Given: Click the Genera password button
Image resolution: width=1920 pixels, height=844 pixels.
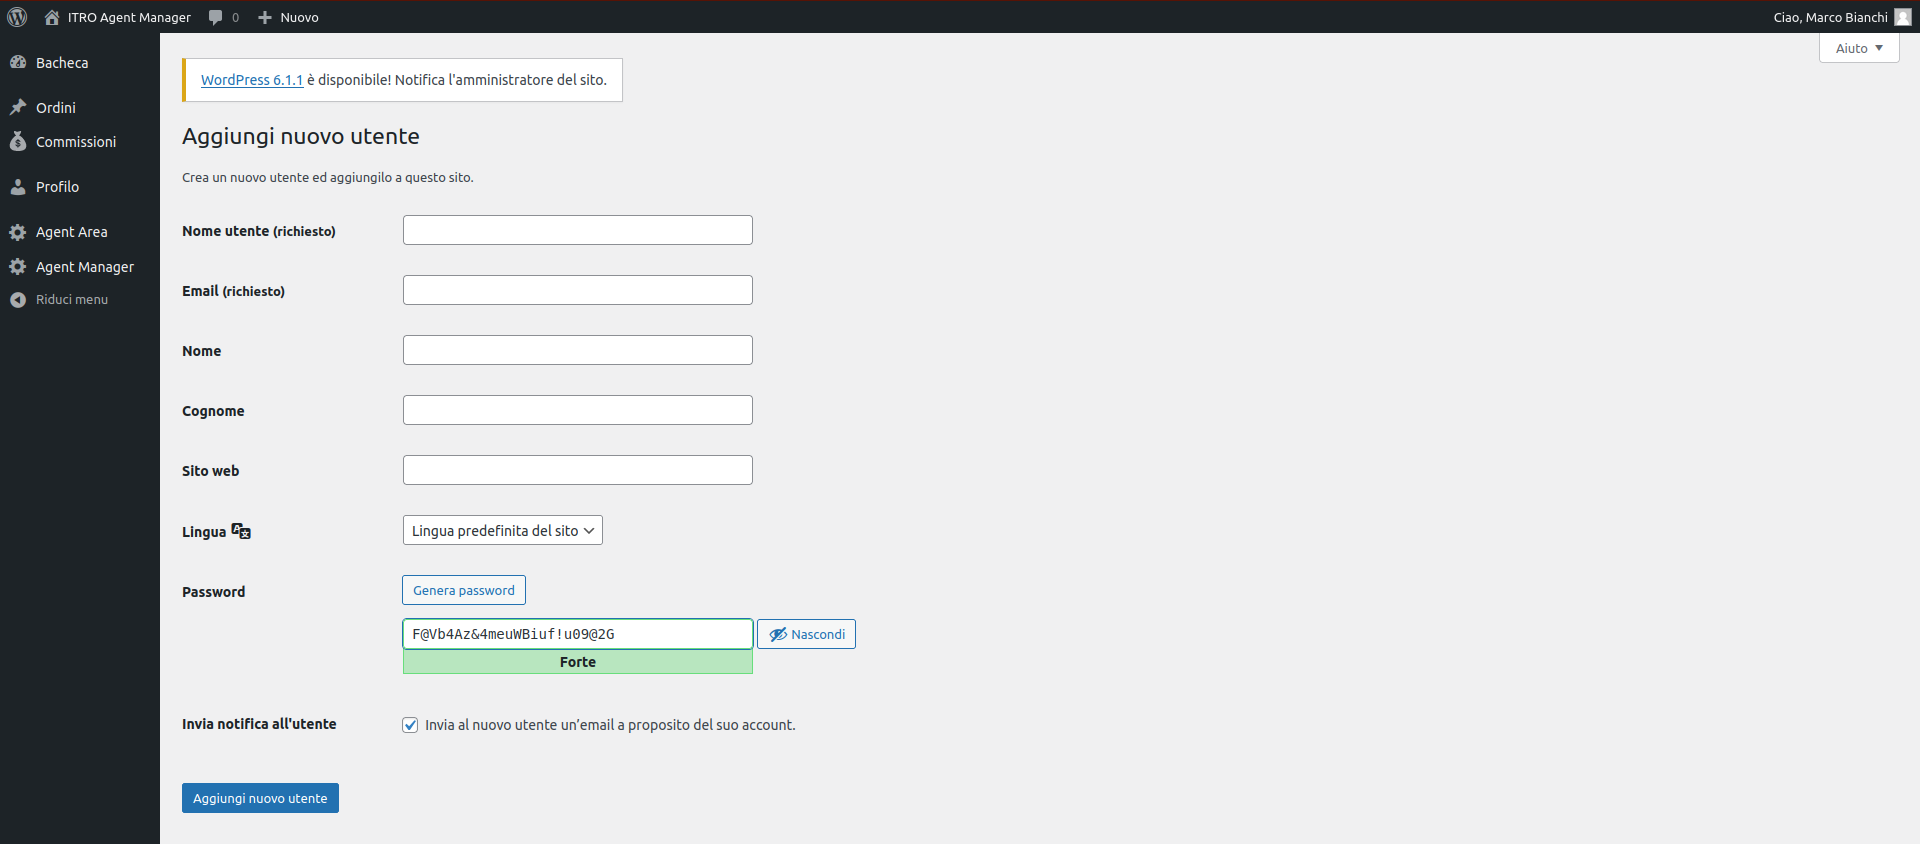Looking at the screenshot, I should pyautogui.click(x=464, y=590).
